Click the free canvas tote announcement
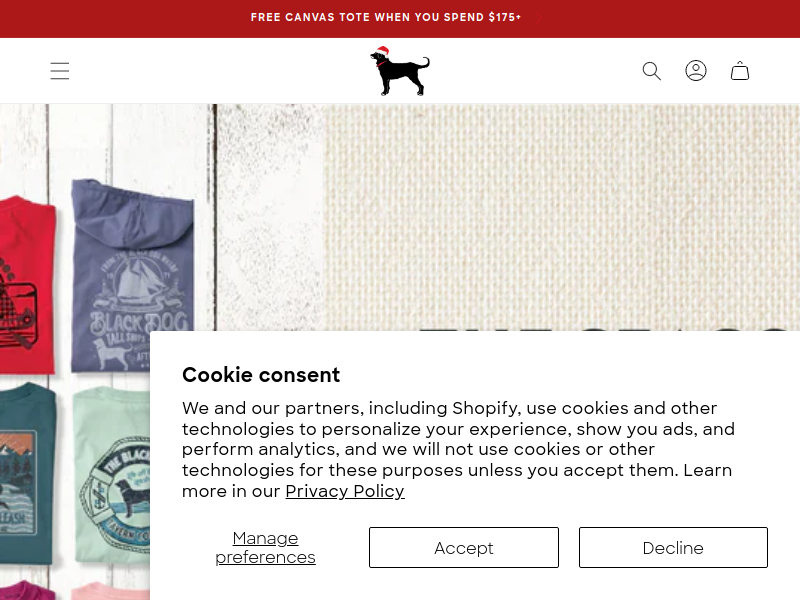The width and height of the screenshot is (800, 600). click(x=386, y=18)
